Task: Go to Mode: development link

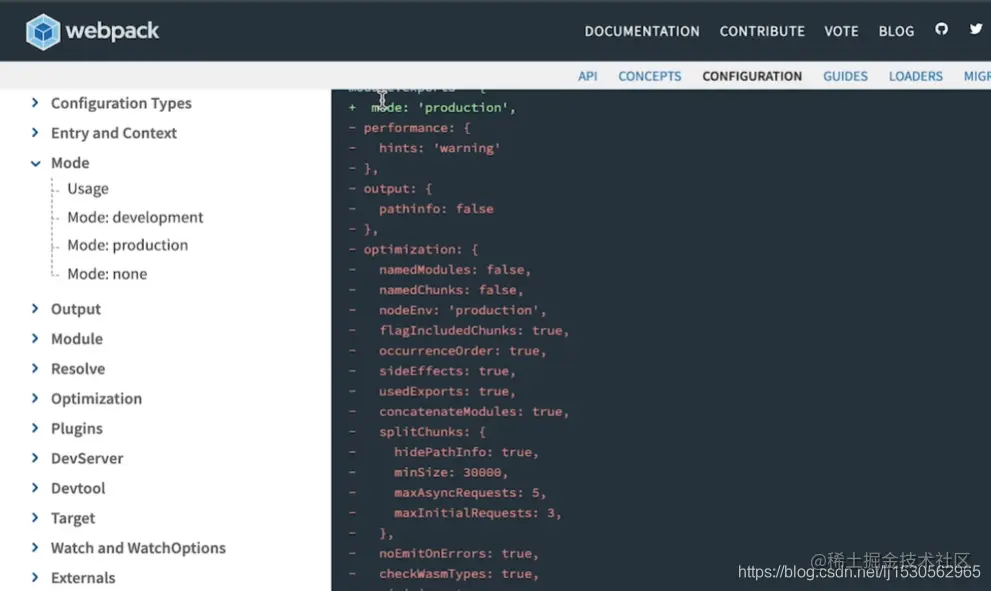Action: click(x=135, y=217)
